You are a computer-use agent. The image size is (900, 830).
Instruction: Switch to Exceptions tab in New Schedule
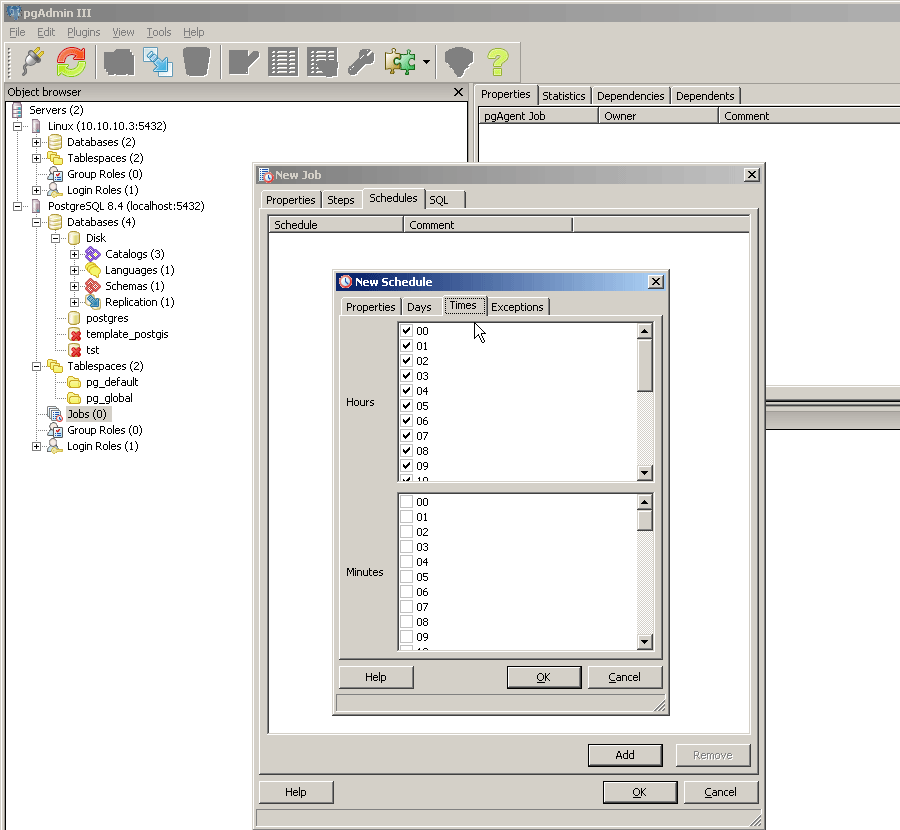(517, 307)
